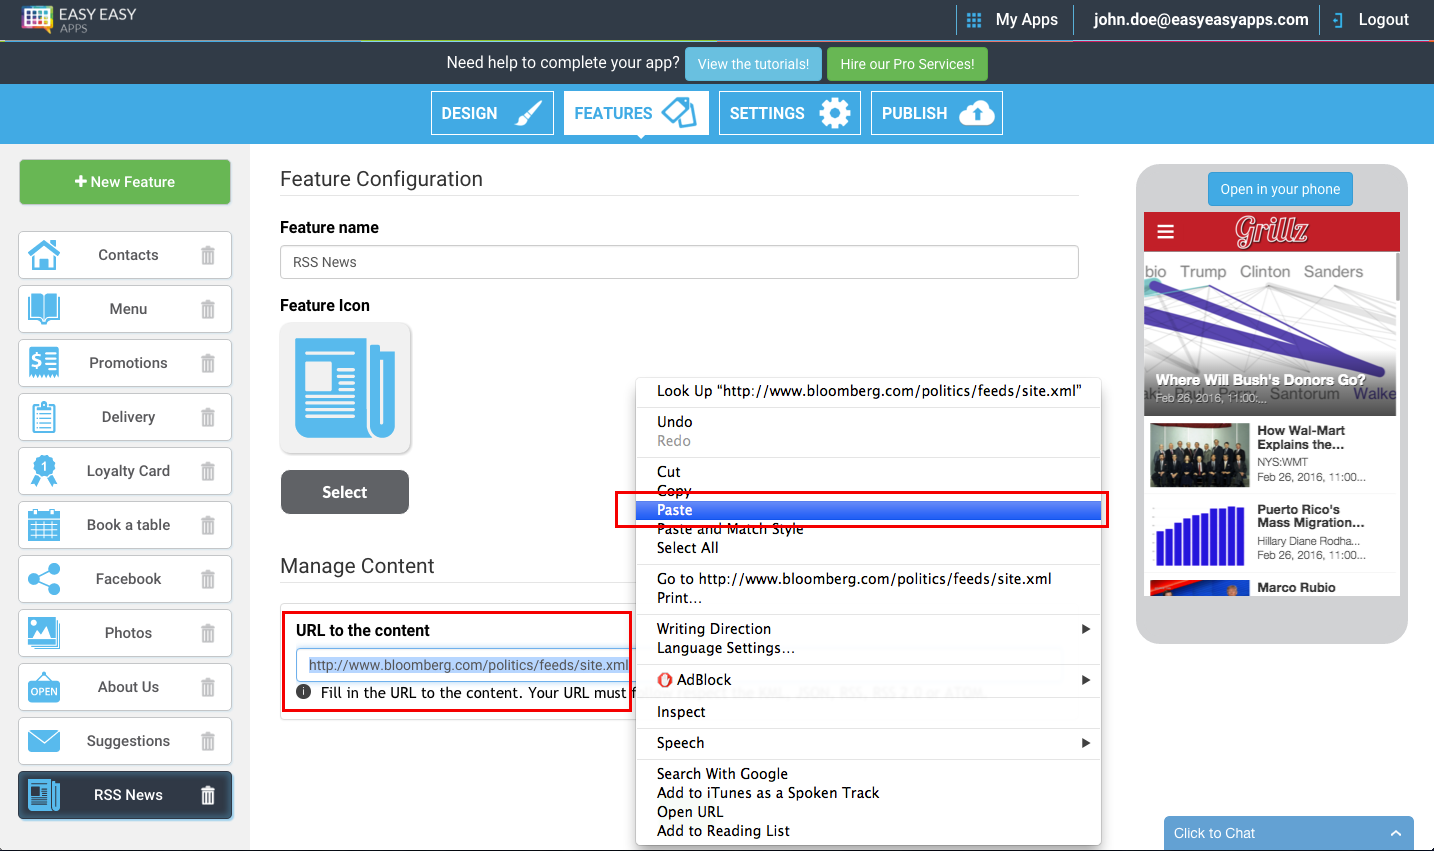Image resolution: width=1434 pixels, height=851 pixels.
Task: Select the Contacts feature home icon
Action: pyautogui.click(x=43, y=255)
